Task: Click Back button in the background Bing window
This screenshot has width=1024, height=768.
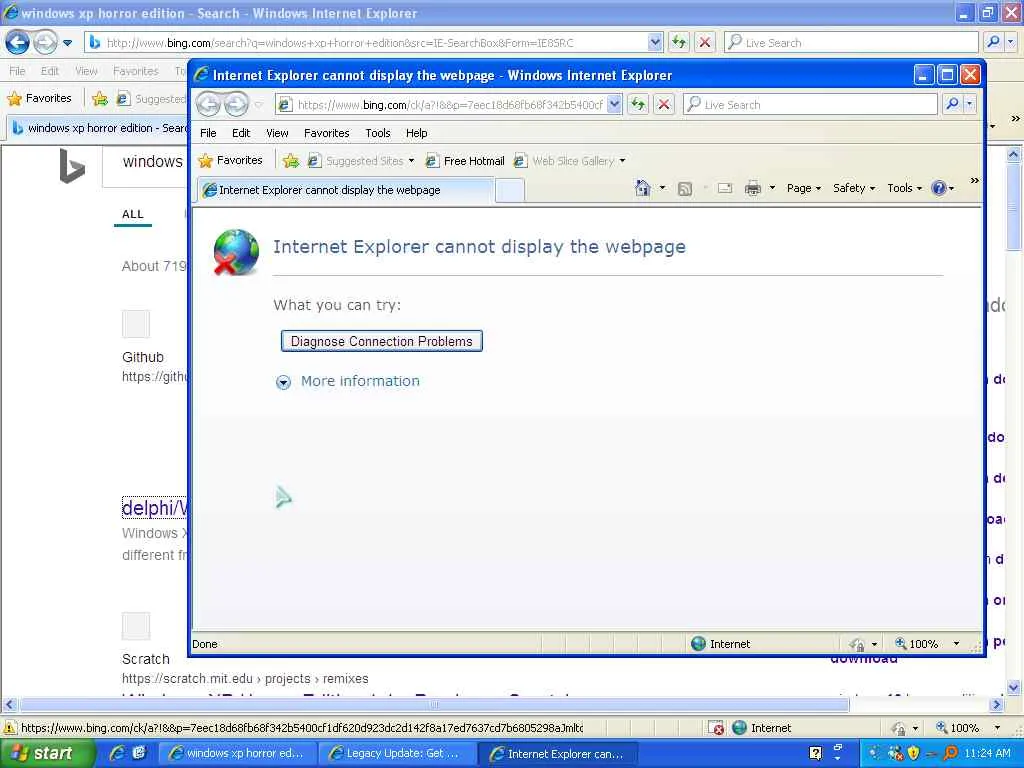Action: click(18, 42)
